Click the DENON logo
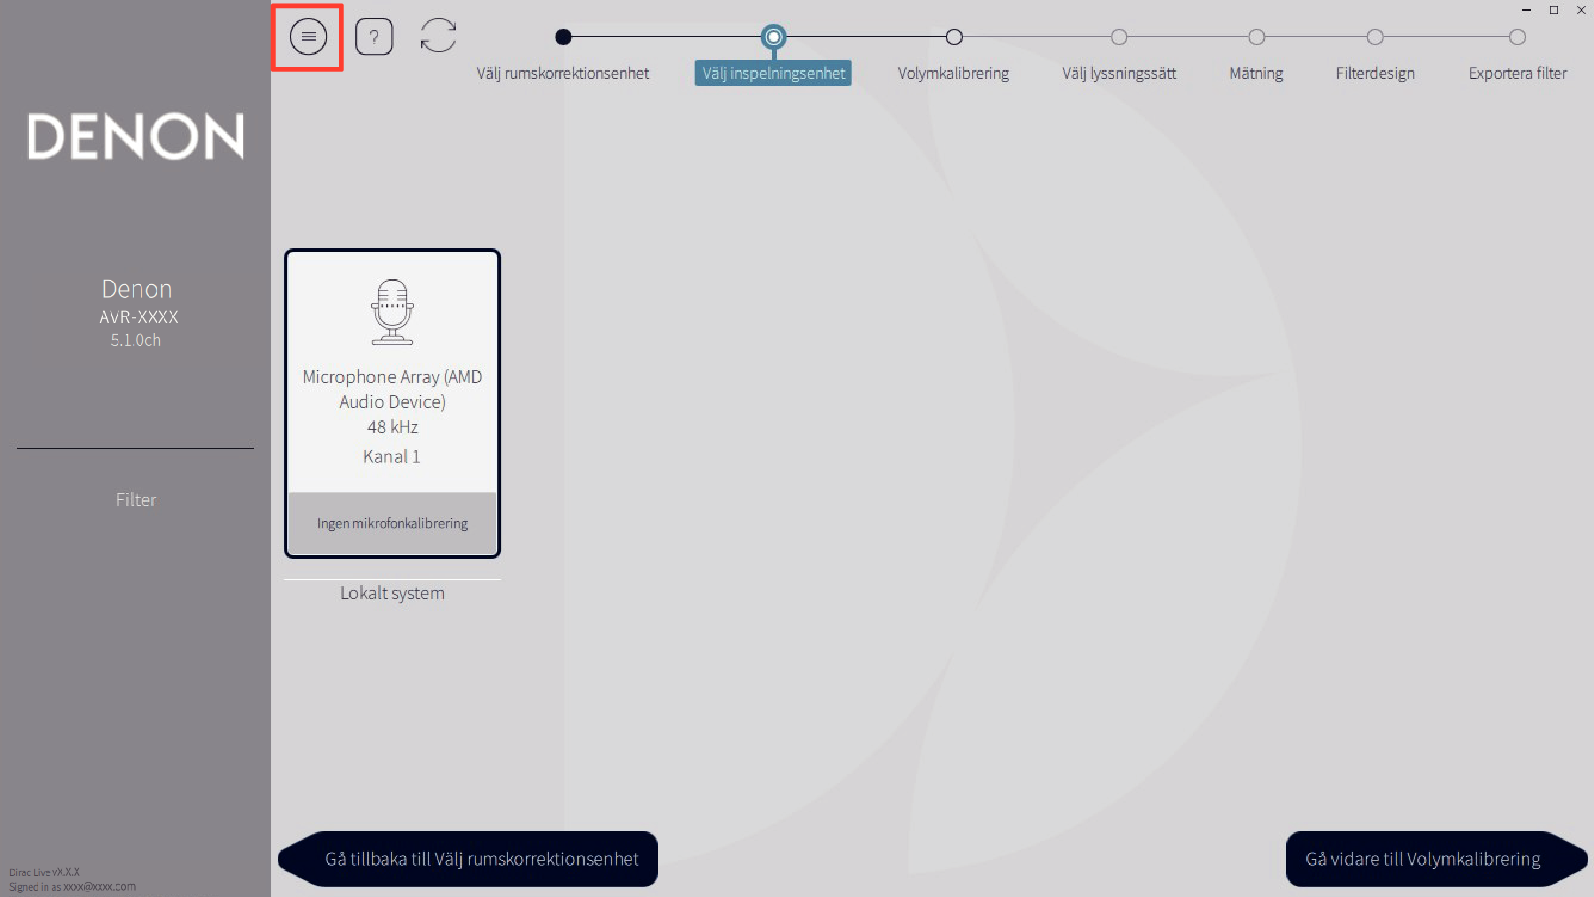This screenshot has width=1594, height=897. (x=136, y=136)
